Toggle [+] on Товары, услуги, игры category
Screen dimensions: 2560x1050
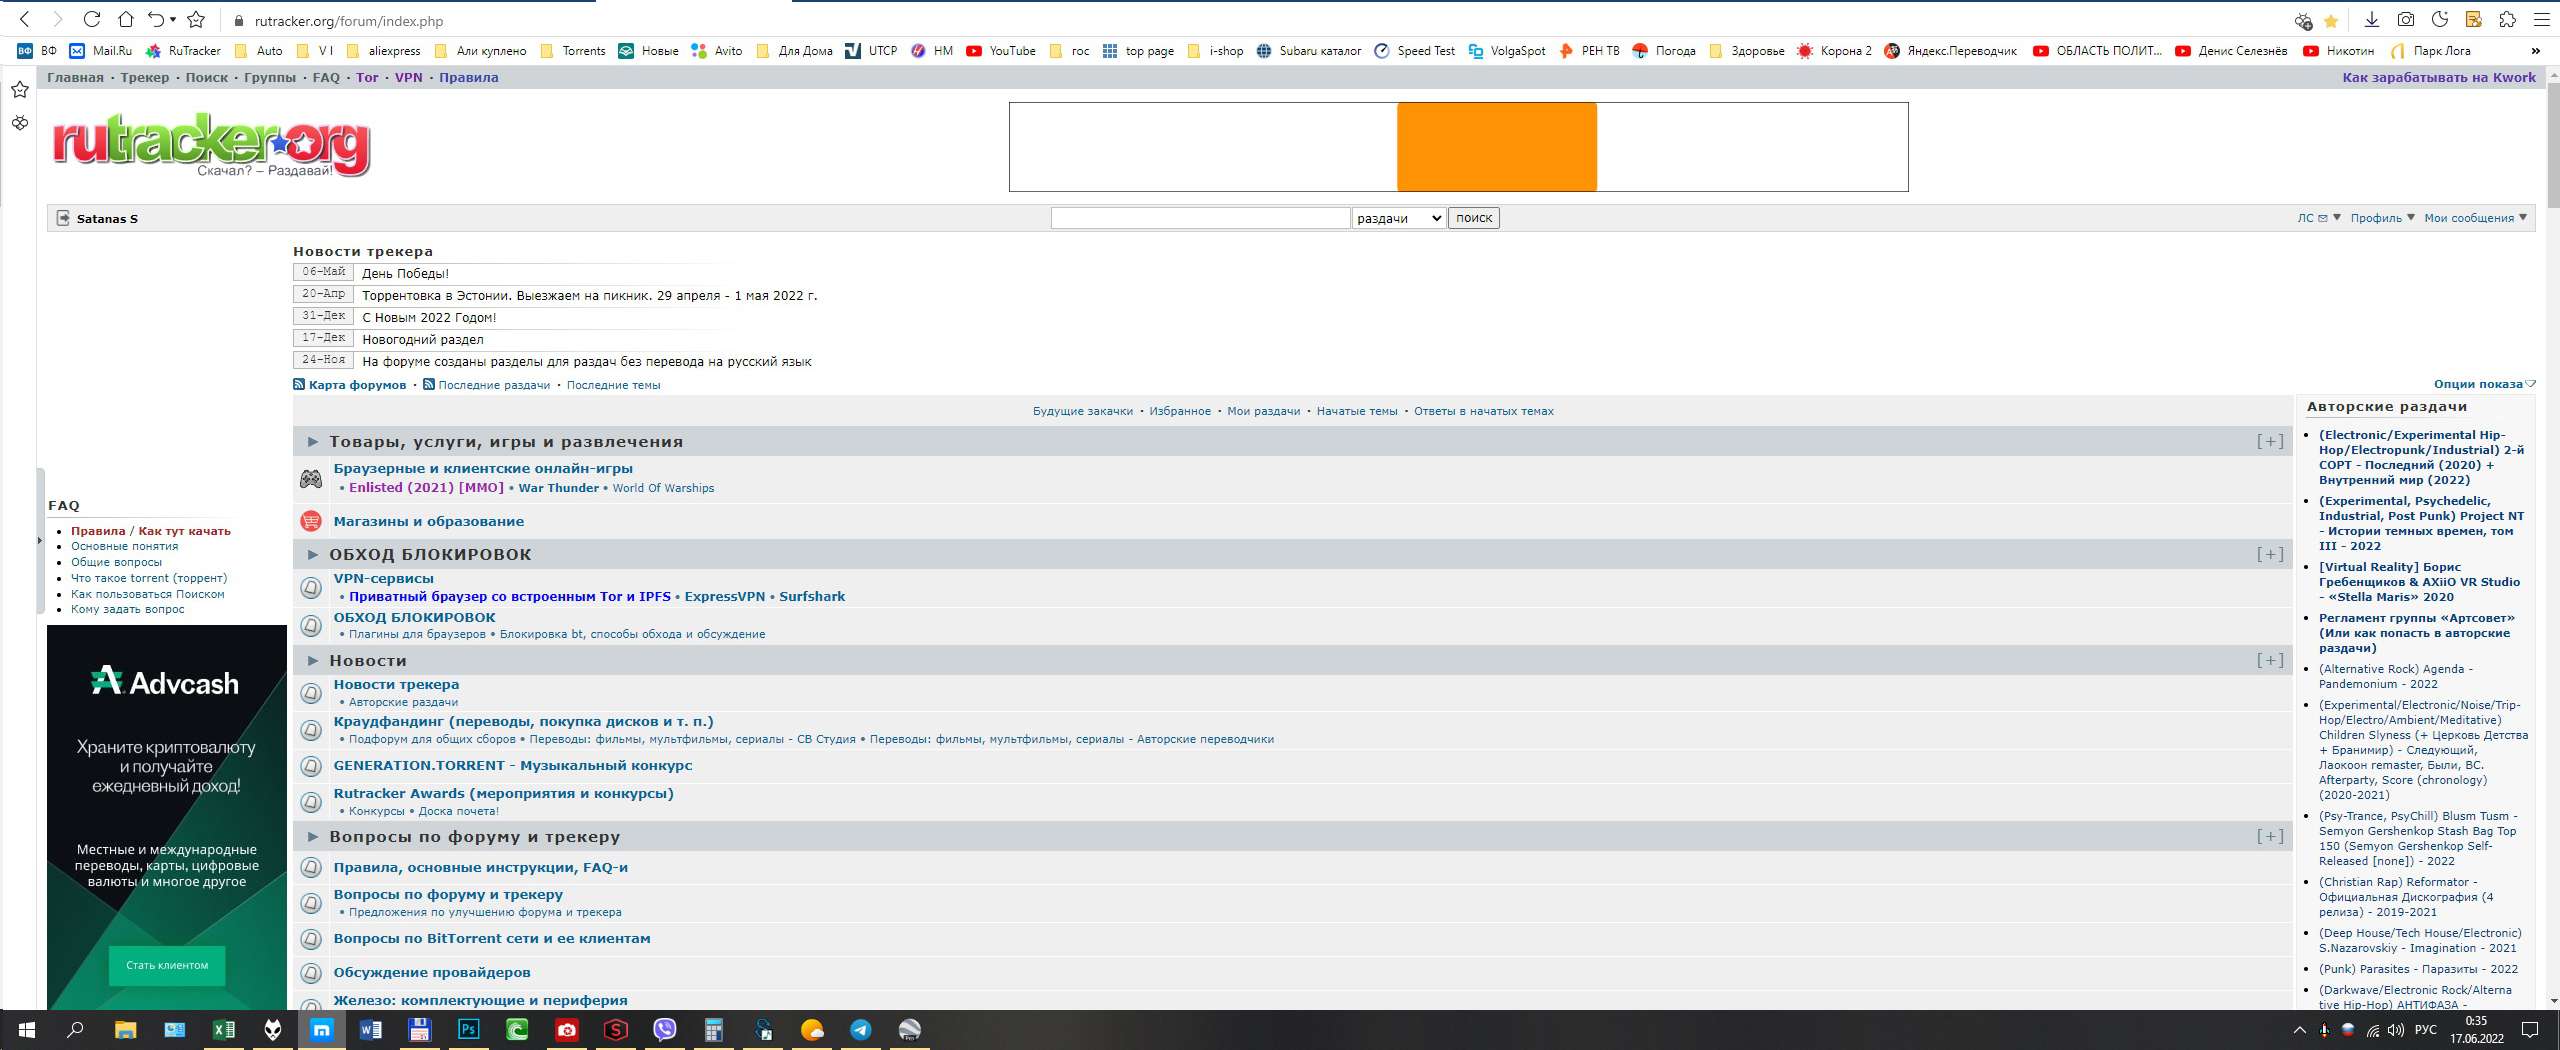(2269, 441)
